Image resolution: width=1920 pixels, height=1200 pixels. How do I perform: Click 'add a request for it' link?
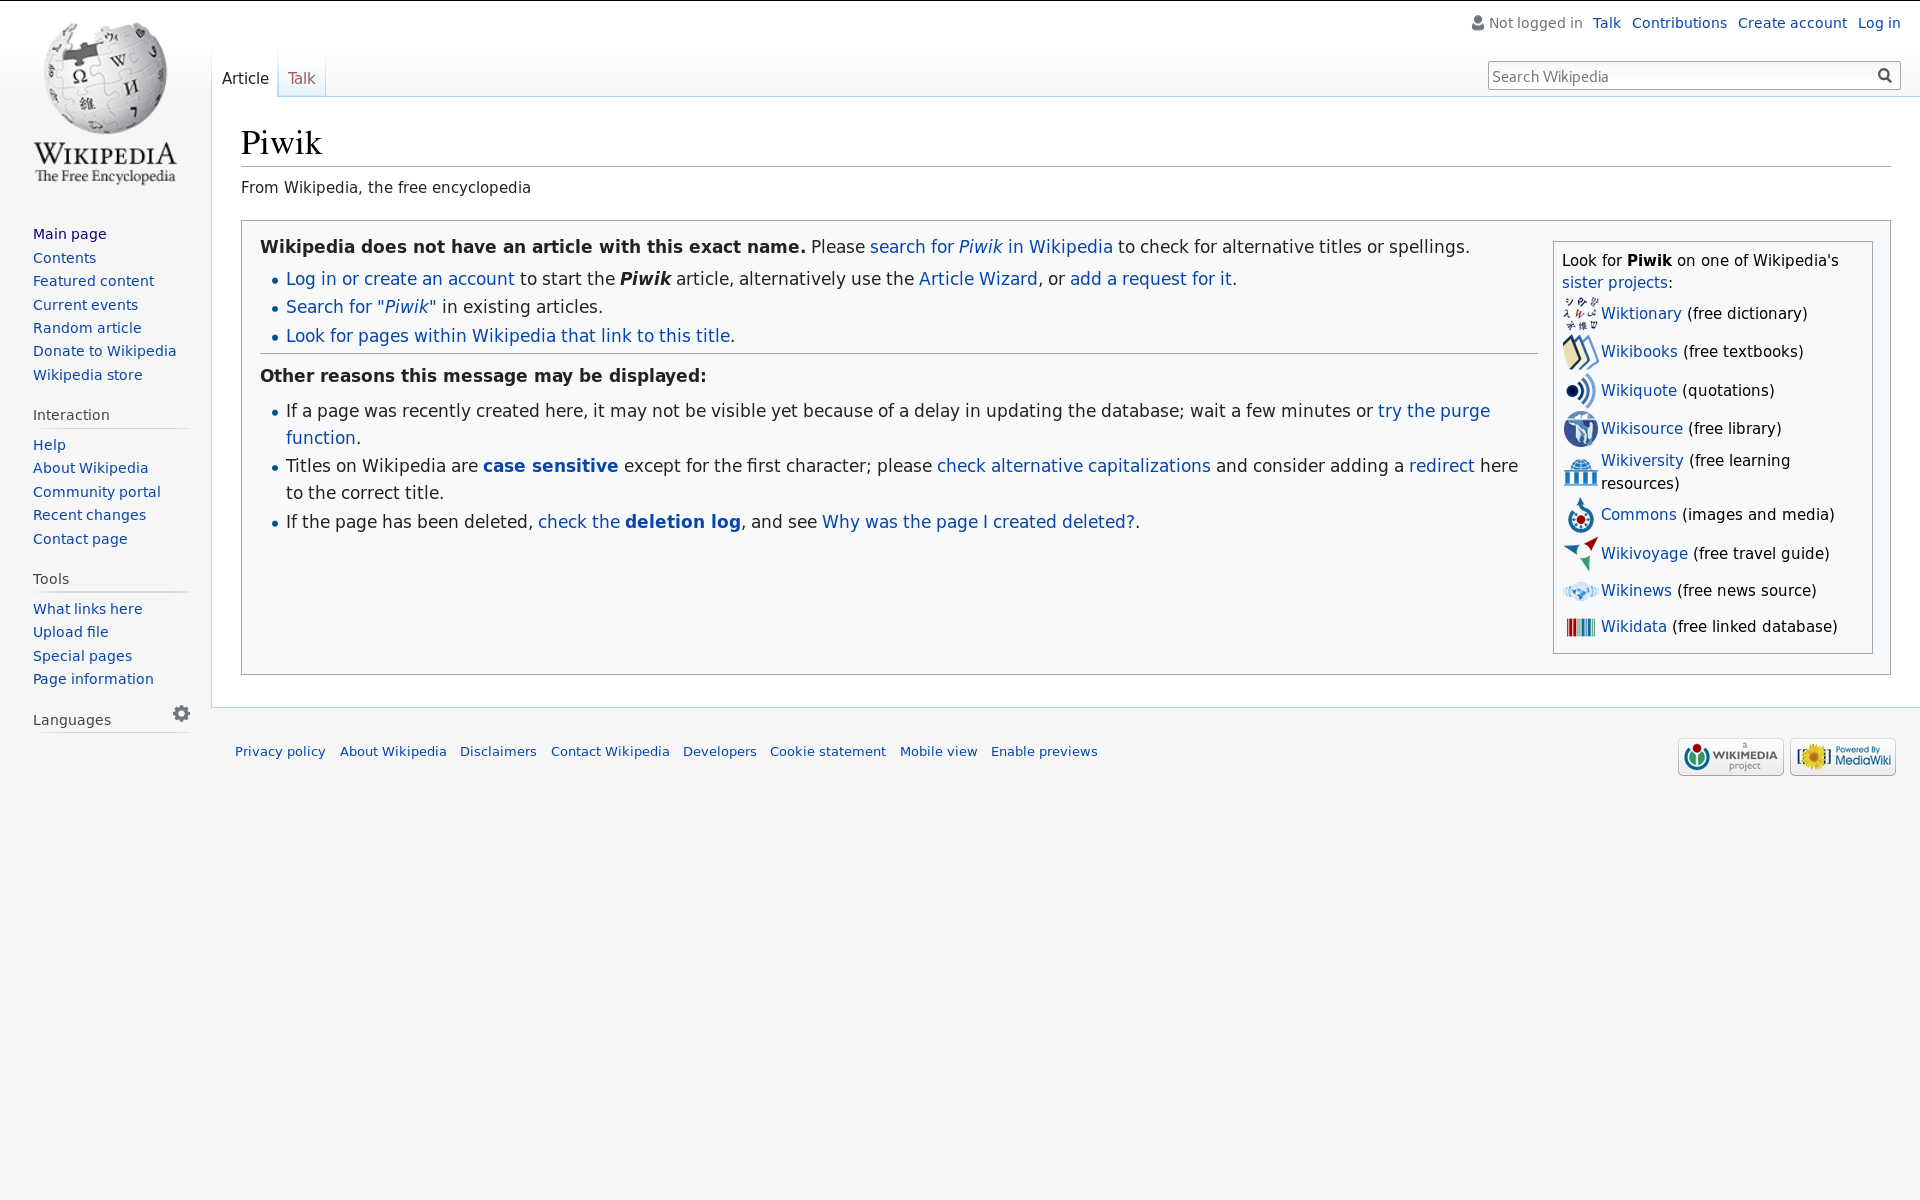[x=1151, y=279]
